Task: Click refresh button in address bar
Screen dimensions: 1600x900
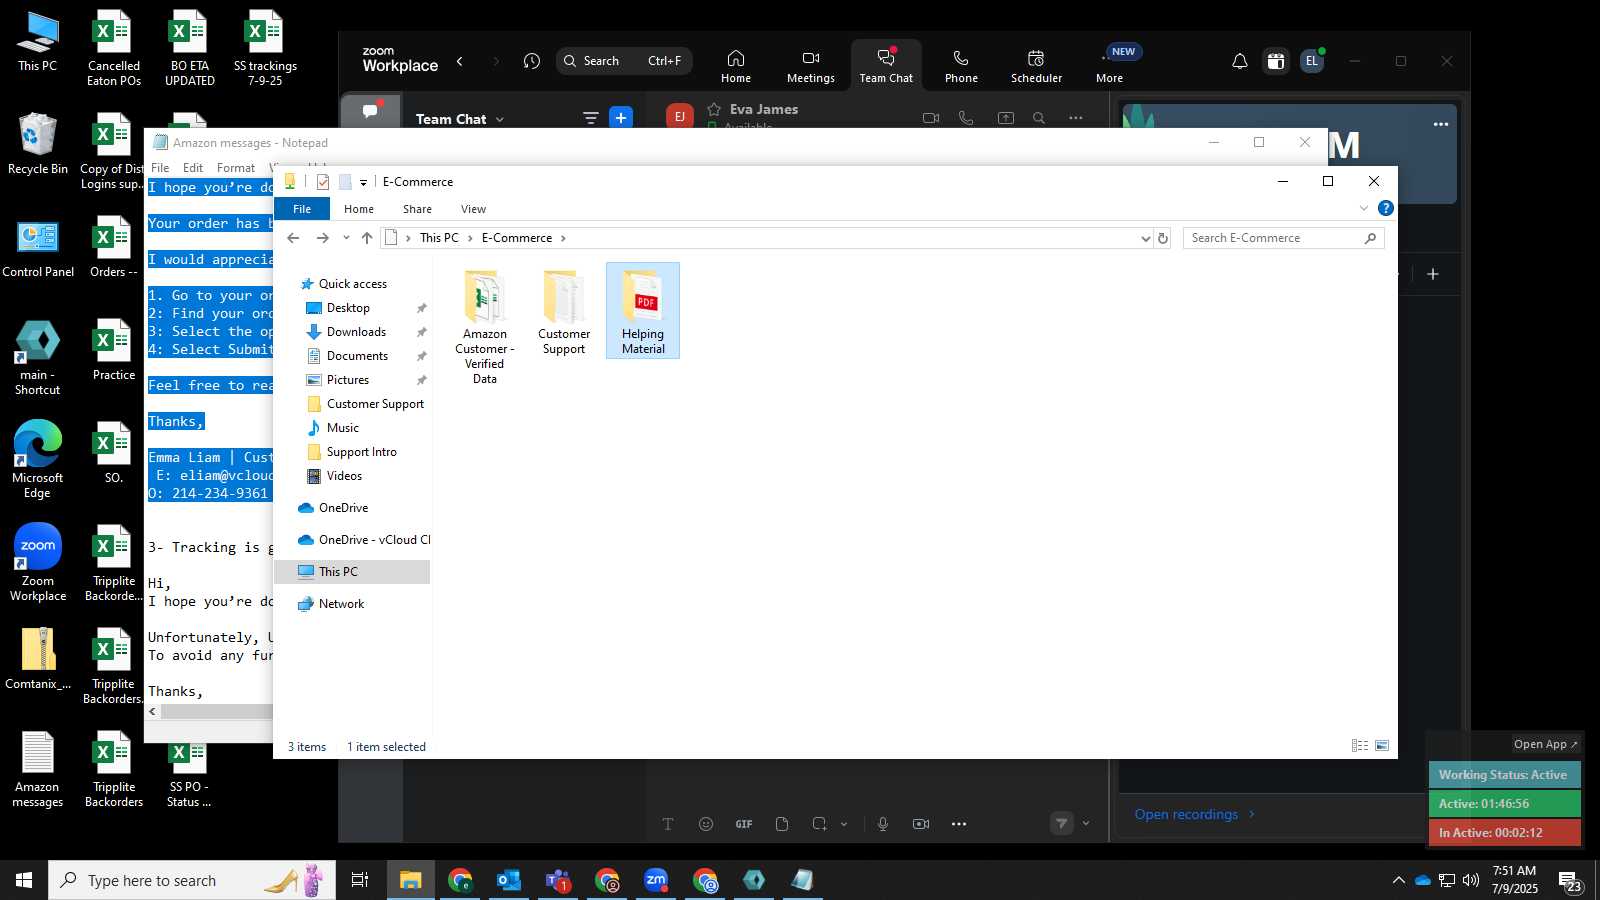Action: [x=1162, y=238]
